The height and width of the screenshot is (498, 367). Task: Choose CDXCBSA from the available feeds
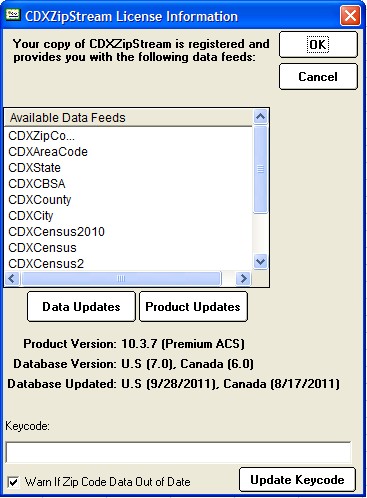(37, 184)
